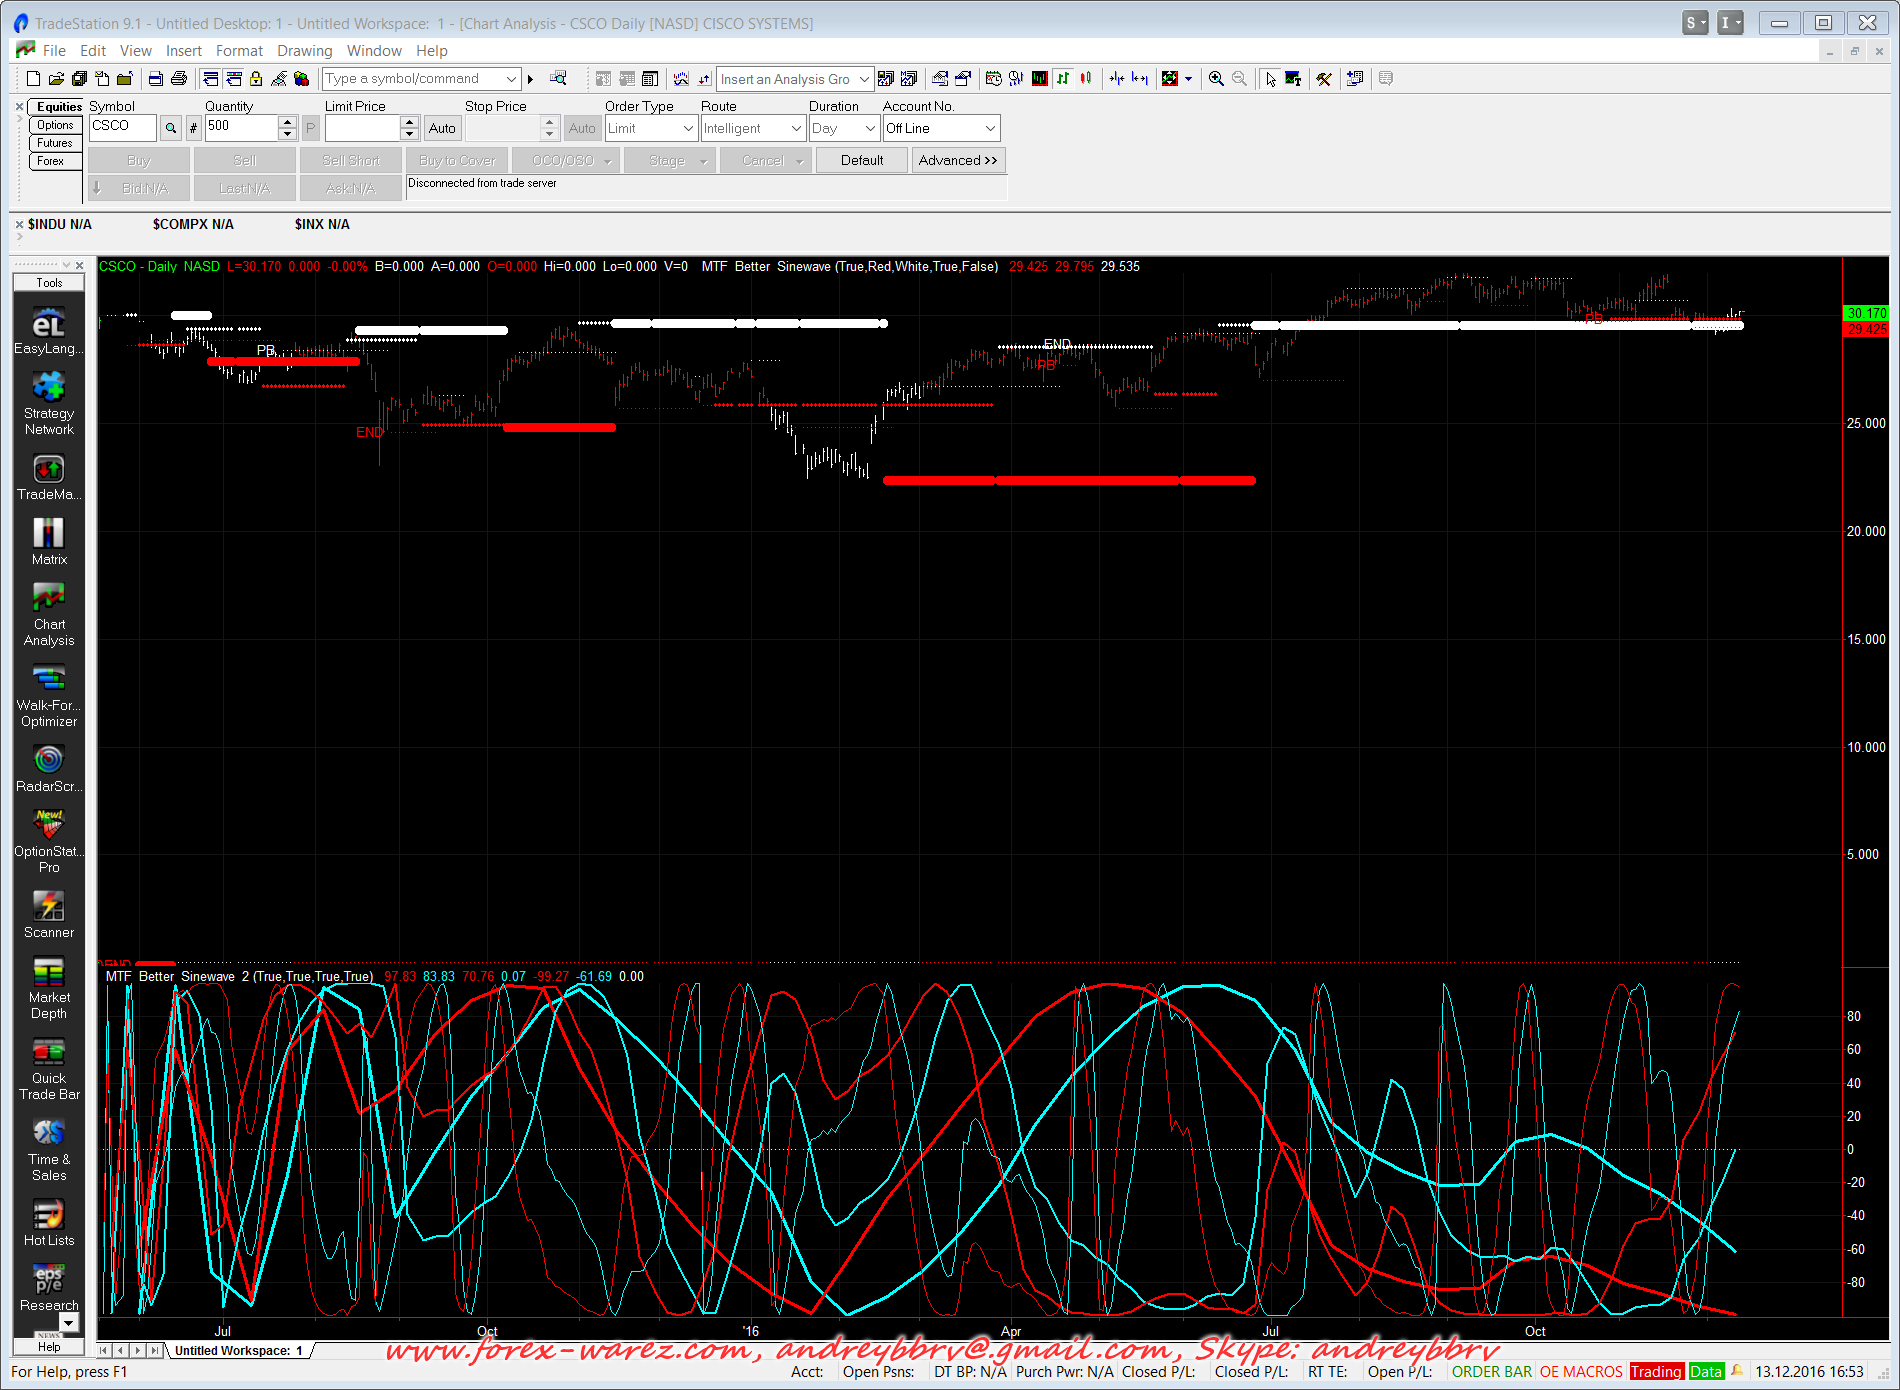Open the Drawing menu

coord(304,51)
